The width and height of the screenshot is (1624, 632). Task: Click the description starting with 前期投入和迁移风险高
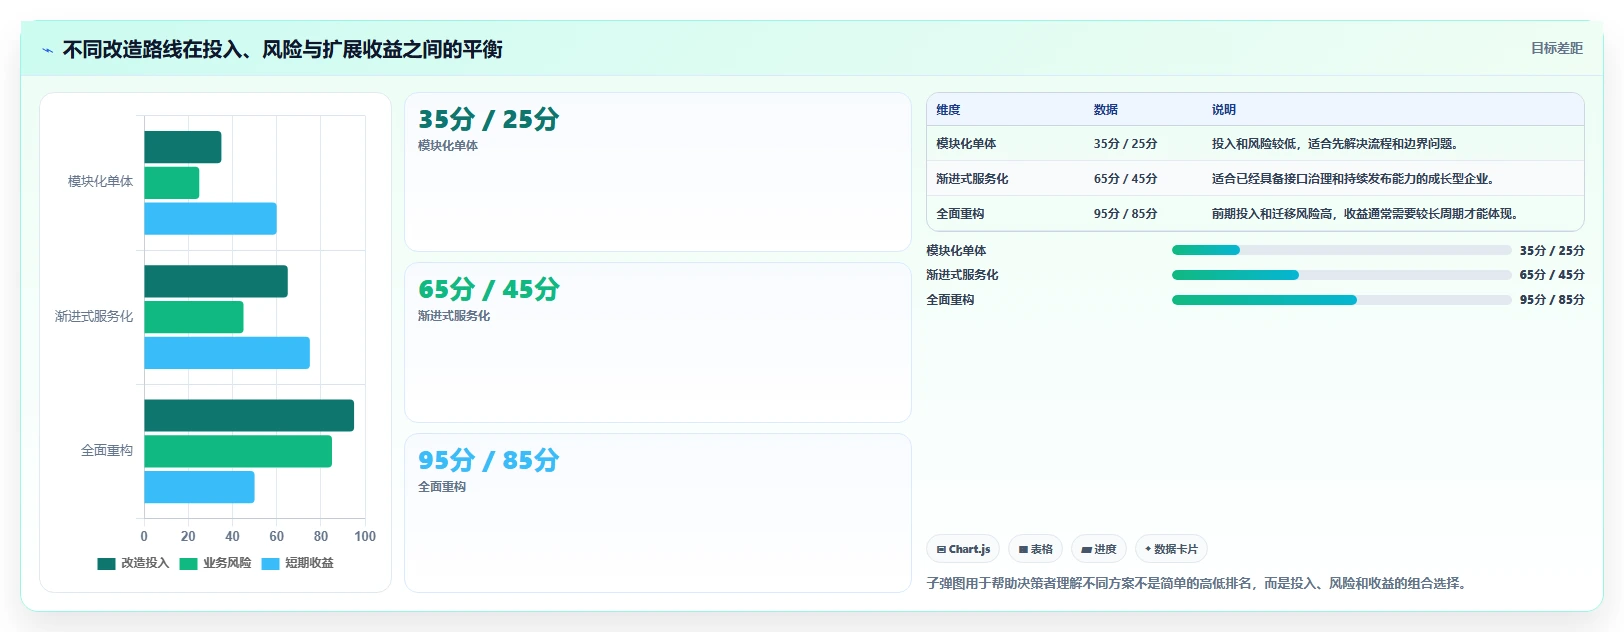(x=1368, y=214)
